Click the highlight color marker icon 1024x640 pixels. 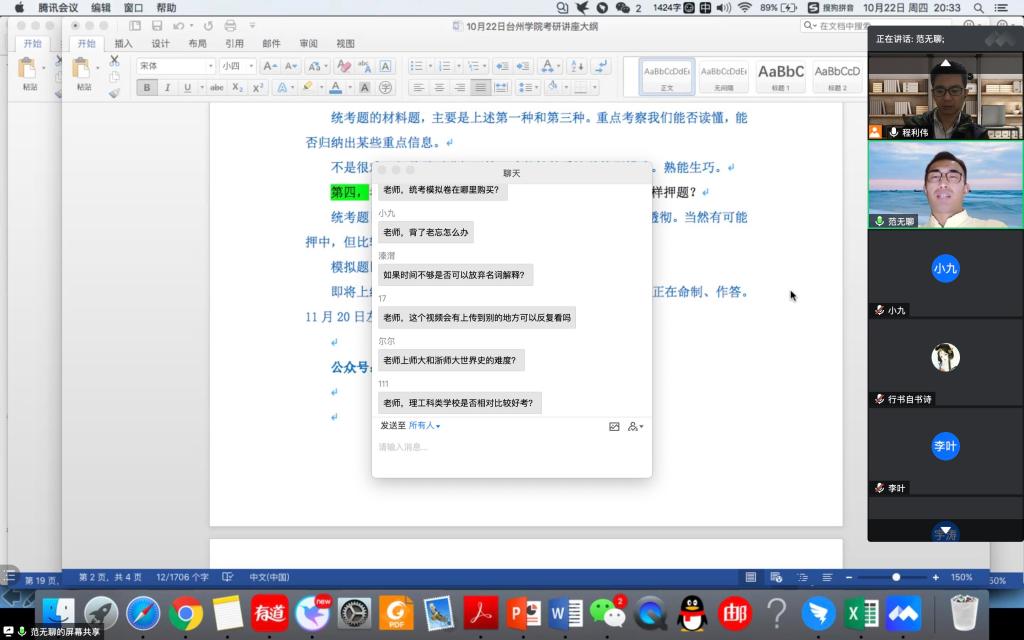tap(308, 88)
